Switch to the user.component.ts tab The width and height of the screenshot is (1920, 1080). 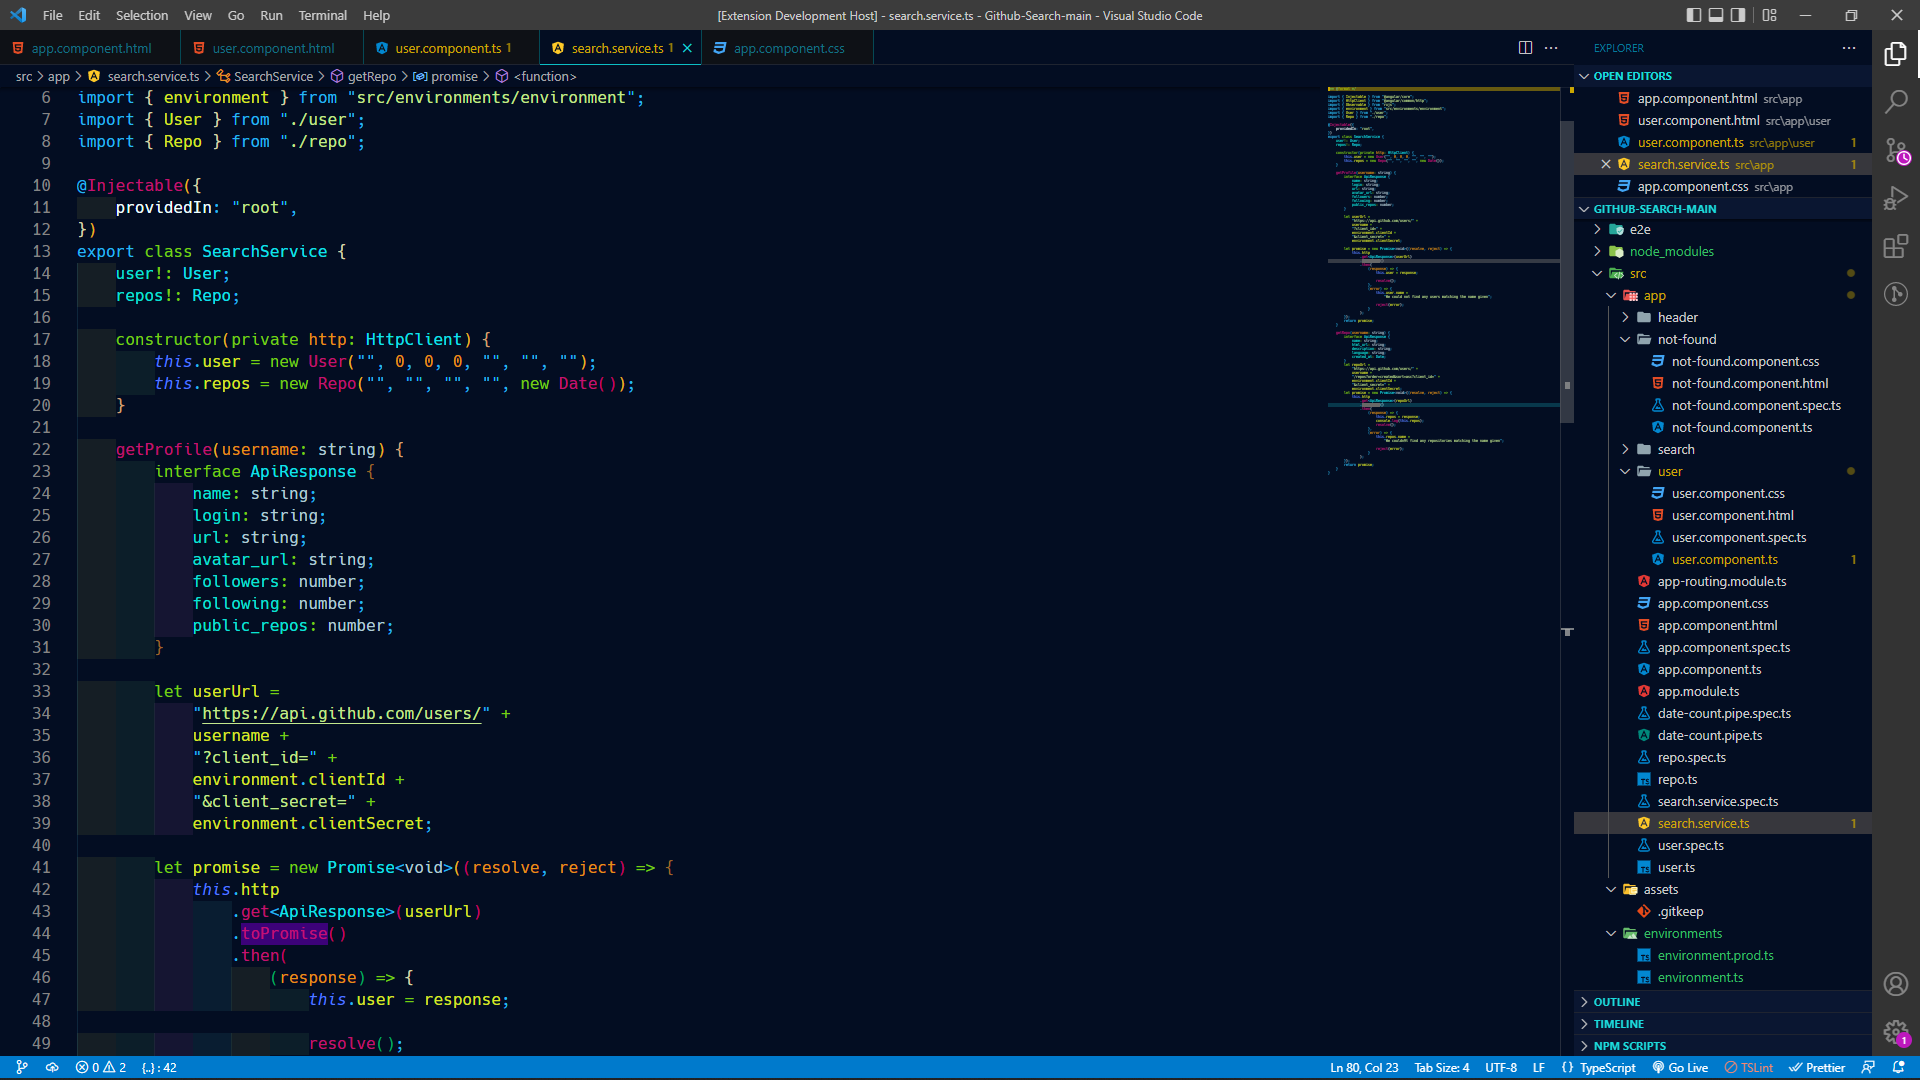(x=447, y=48)
